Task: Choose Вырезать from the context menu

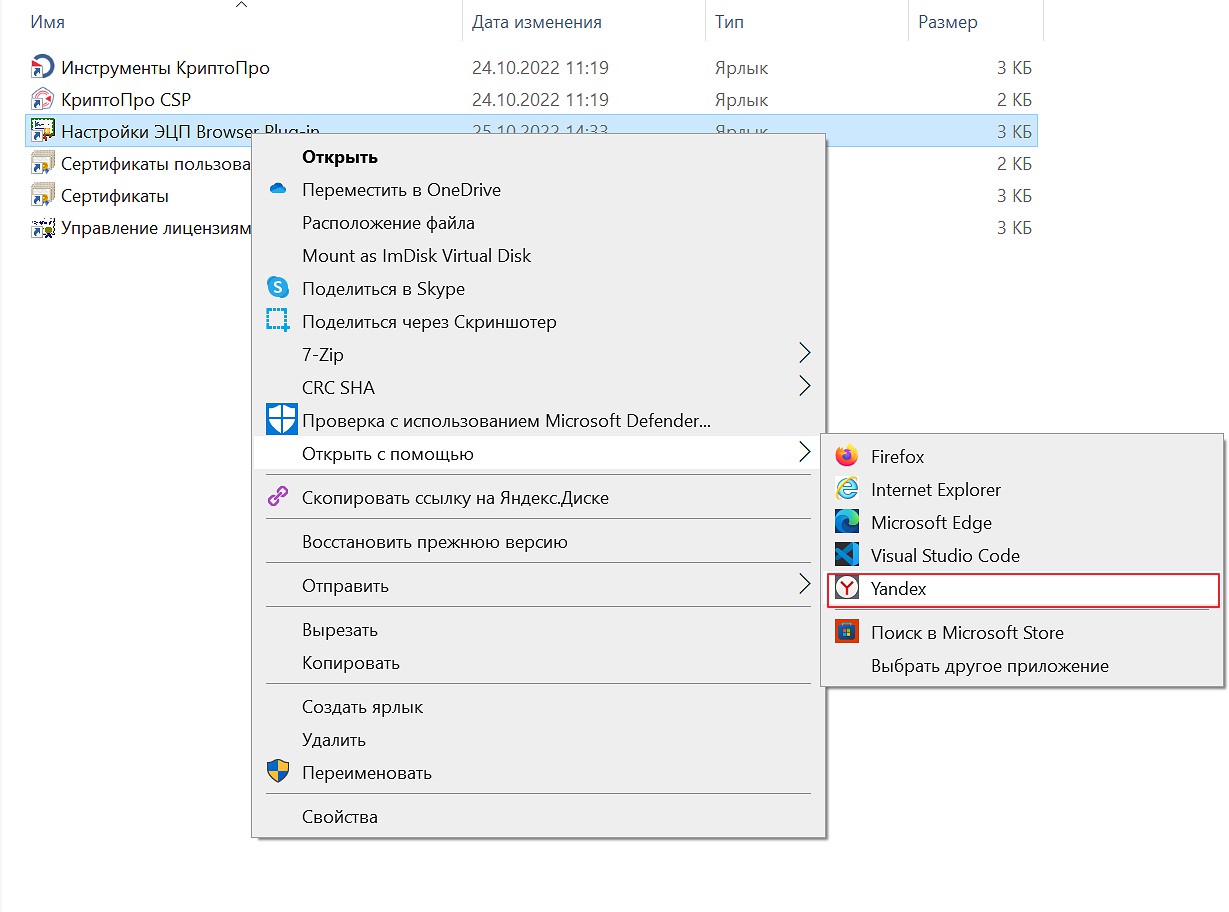Action: [x=538, y=630]
